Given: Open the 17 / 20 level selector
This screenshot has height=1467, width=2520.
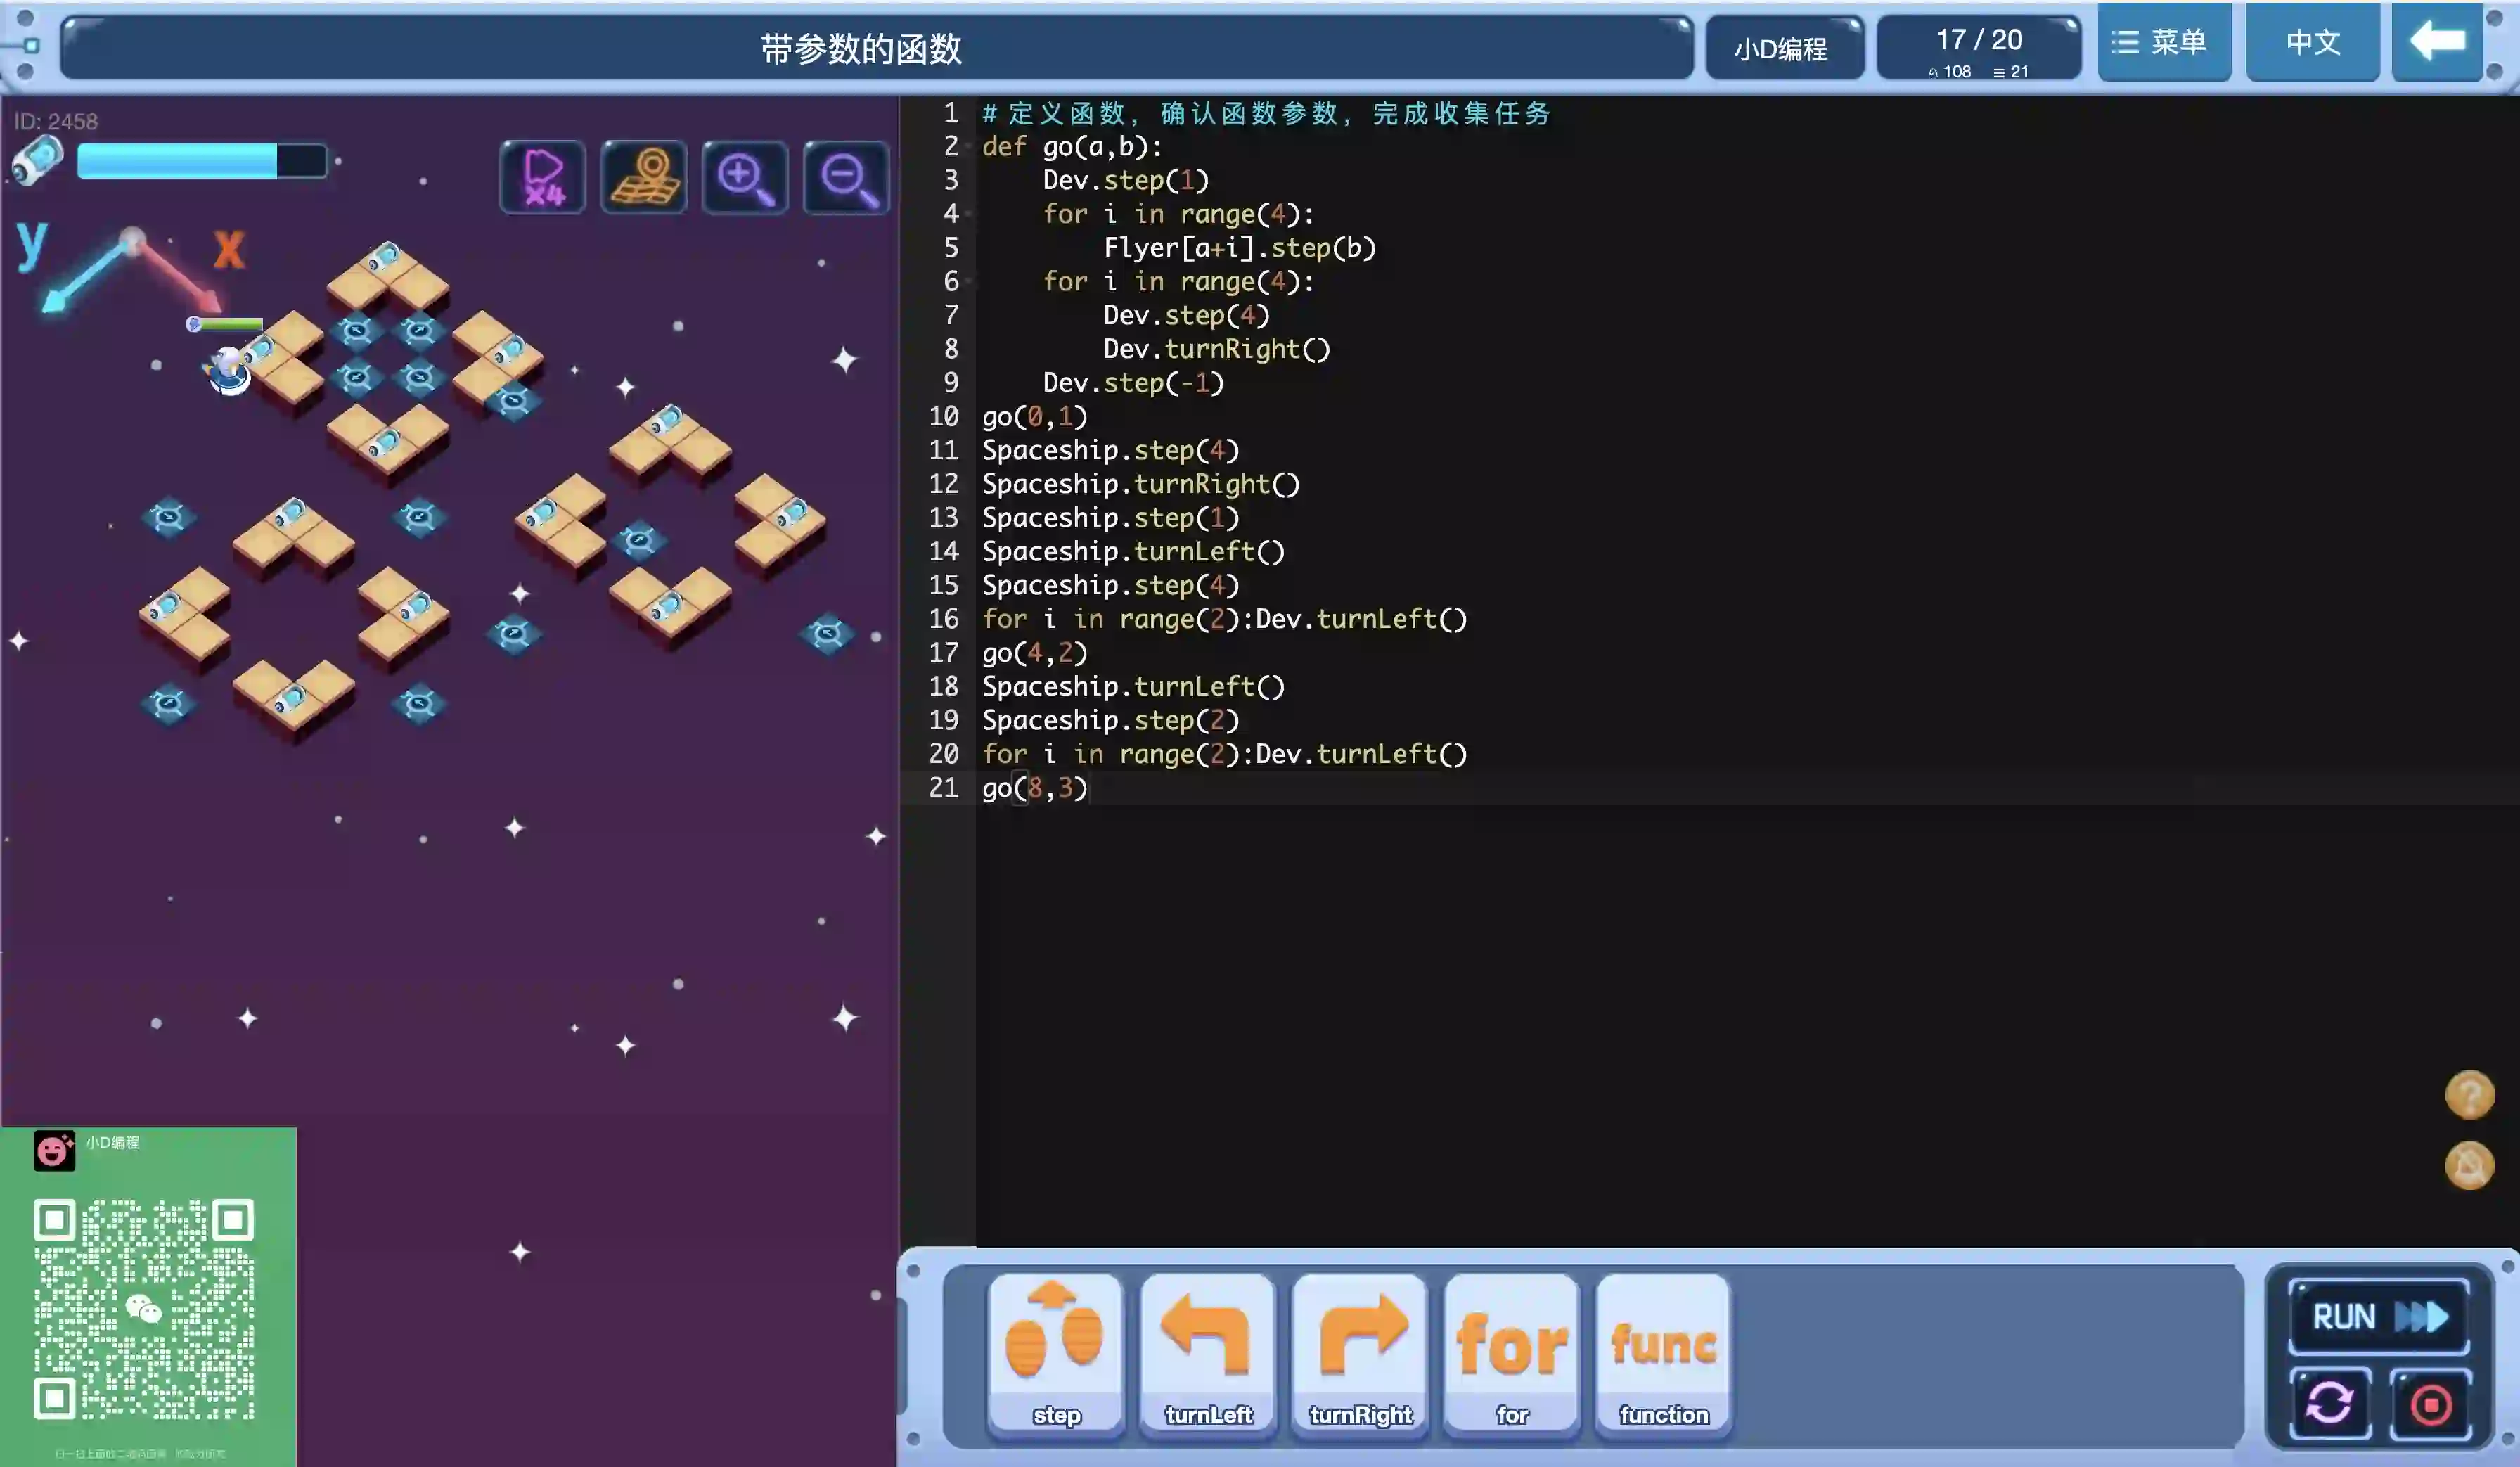Looking at the screenshot, I should pyautogui.click(x=1978, y=46).
